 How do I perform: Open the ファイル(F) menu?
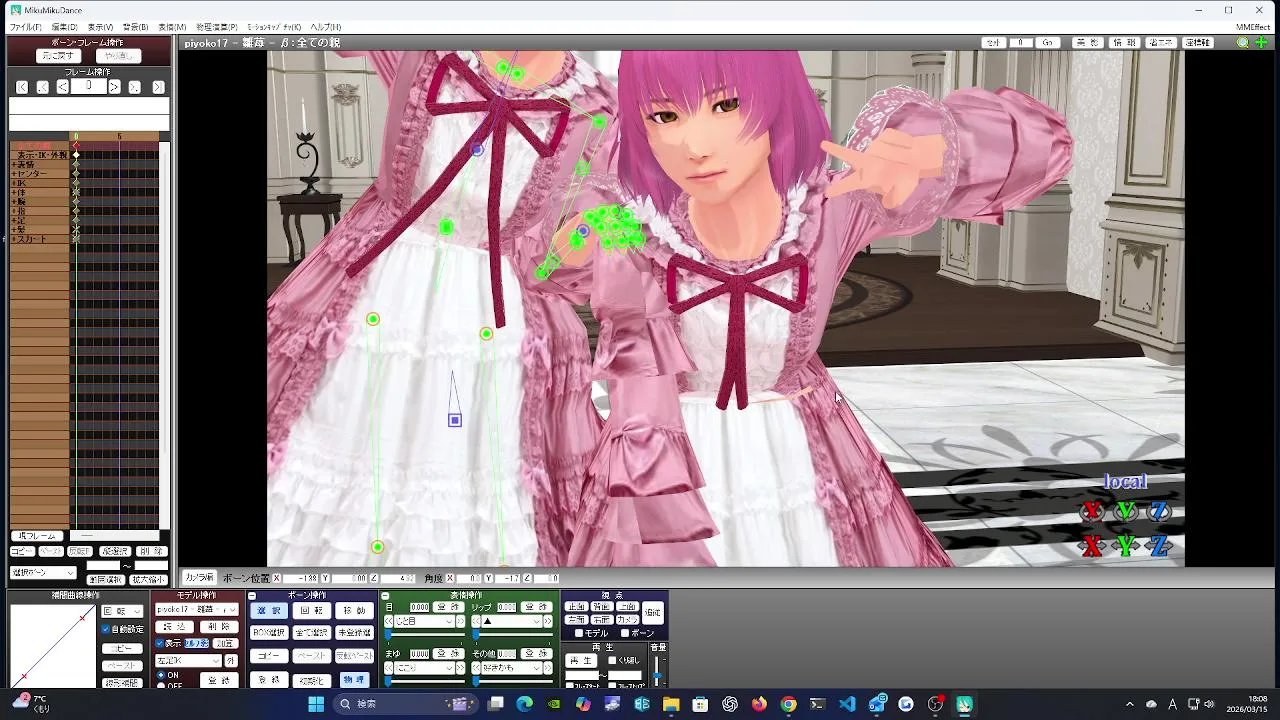pyautogui.click(x=25, y=27)
